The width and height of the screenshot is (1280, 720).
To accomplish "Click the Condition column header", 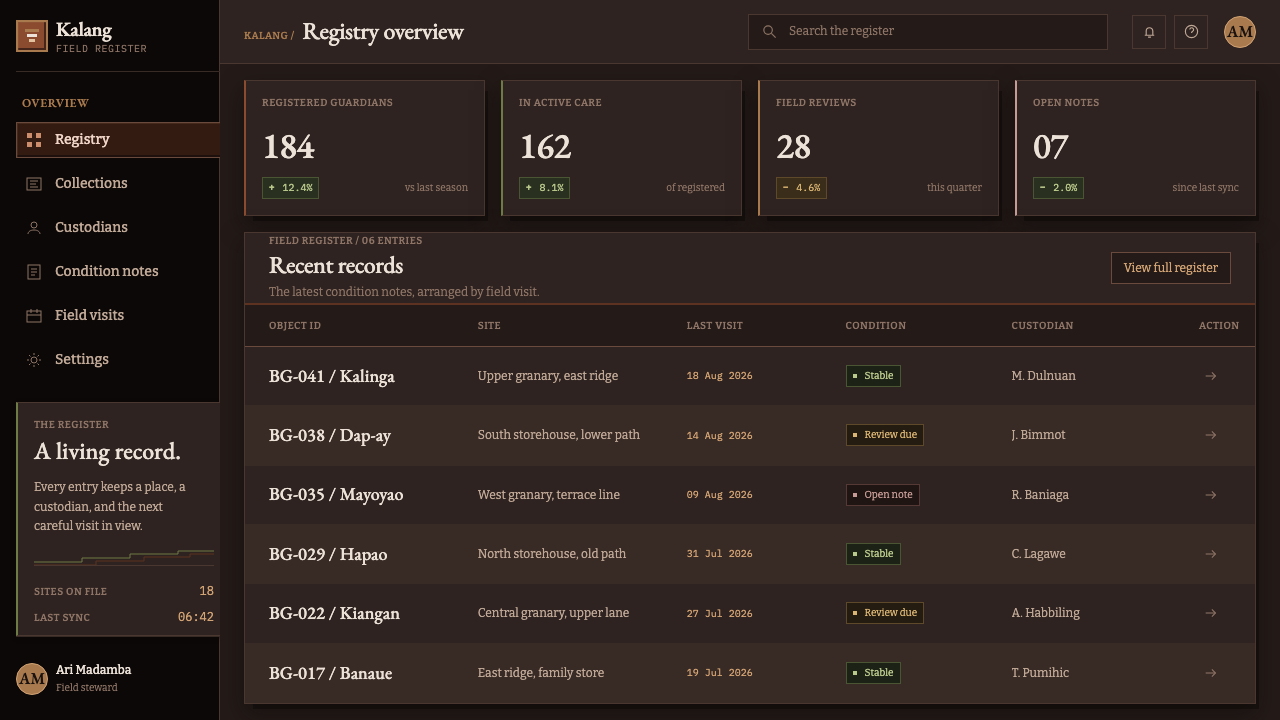I will (876, 326).
